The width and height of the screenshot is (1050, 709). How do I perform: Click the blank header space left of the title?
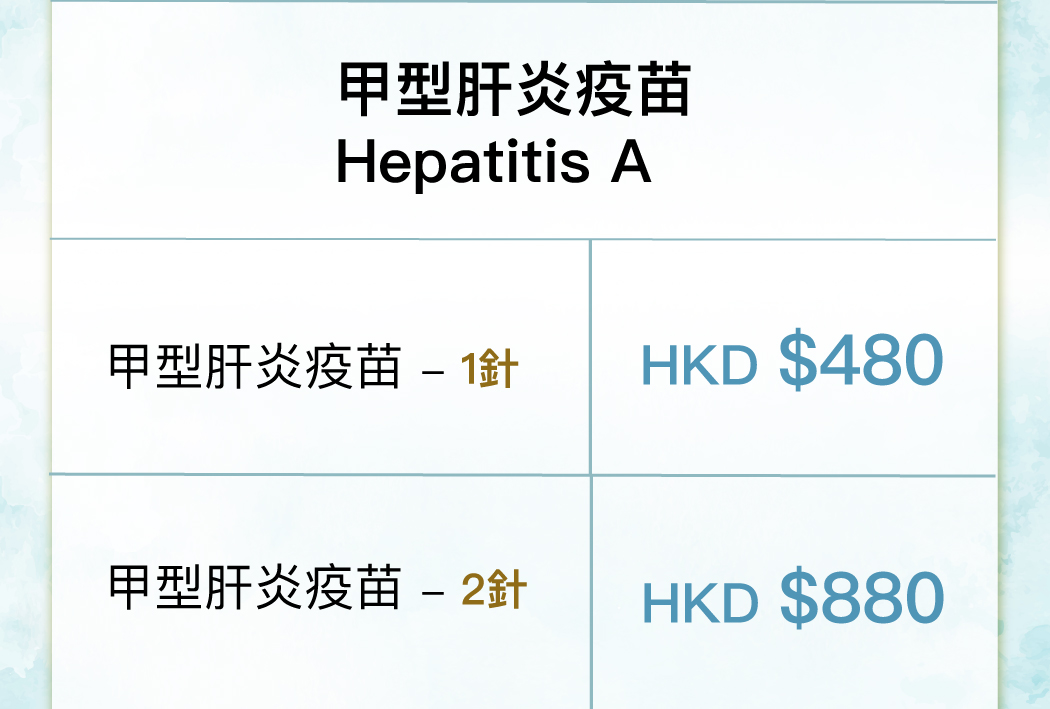[x=191, y=121]
